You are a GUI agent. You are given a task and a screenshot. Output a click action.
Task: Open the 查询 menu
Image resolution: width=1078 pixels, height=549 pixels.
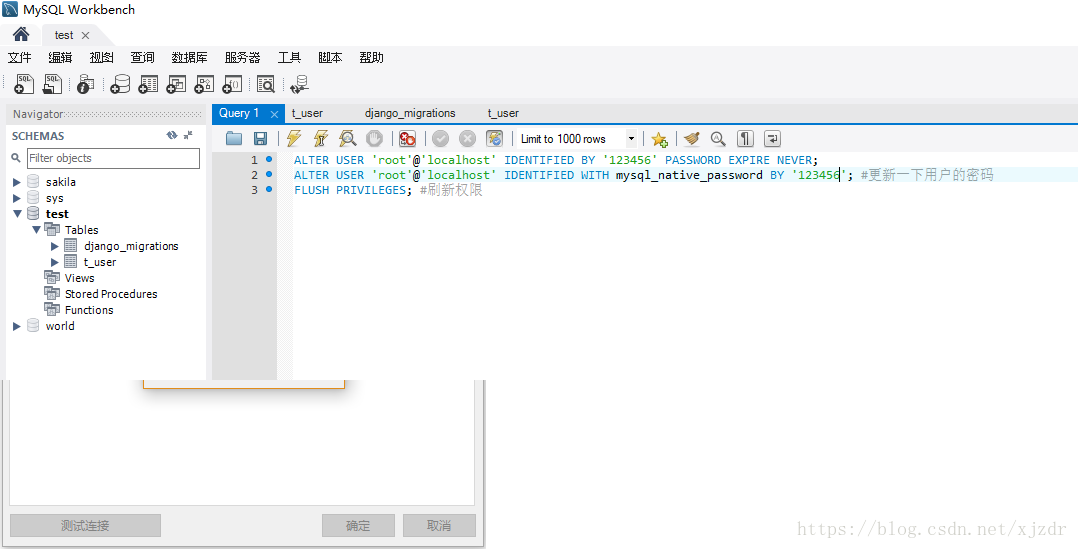(x=142, y=58)
